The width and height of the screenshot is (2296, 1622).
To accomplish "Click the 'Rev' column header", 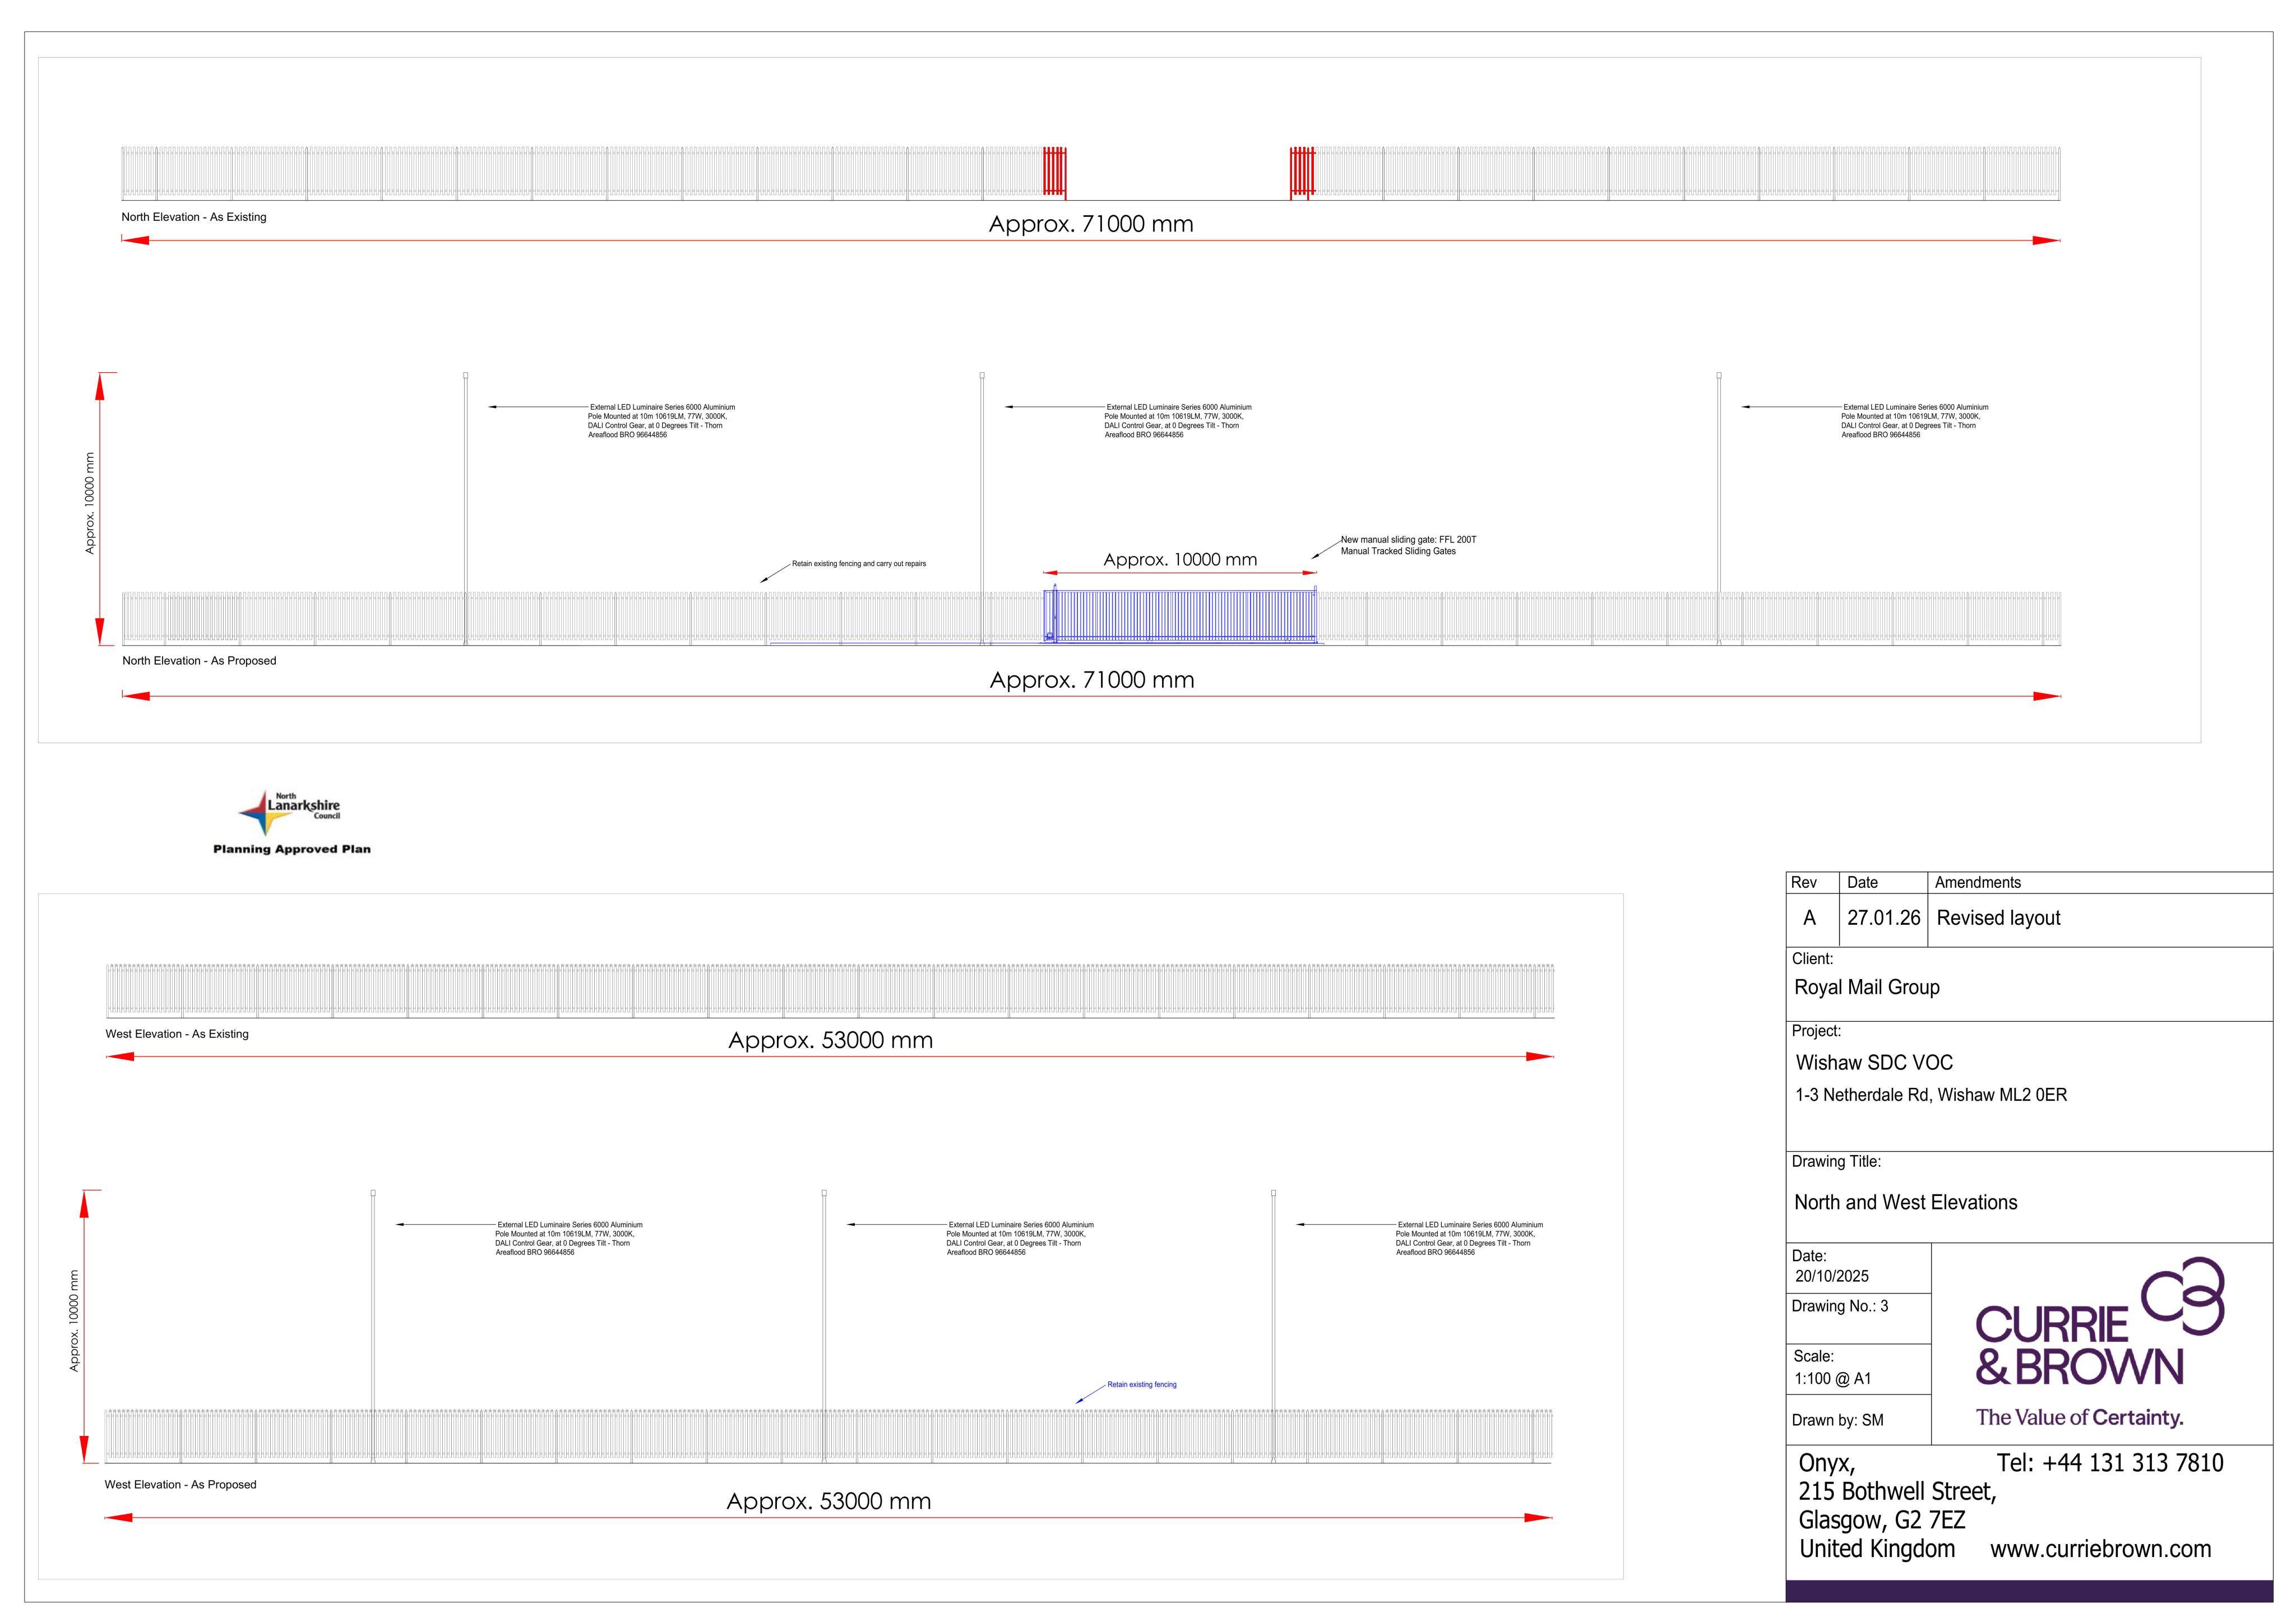I will [1804, 882].
